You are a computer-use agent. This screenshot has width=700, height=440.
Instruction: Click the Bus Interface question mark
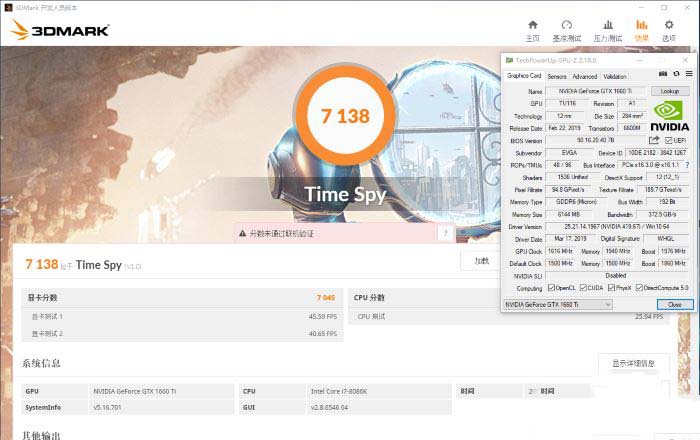point(688,165)
